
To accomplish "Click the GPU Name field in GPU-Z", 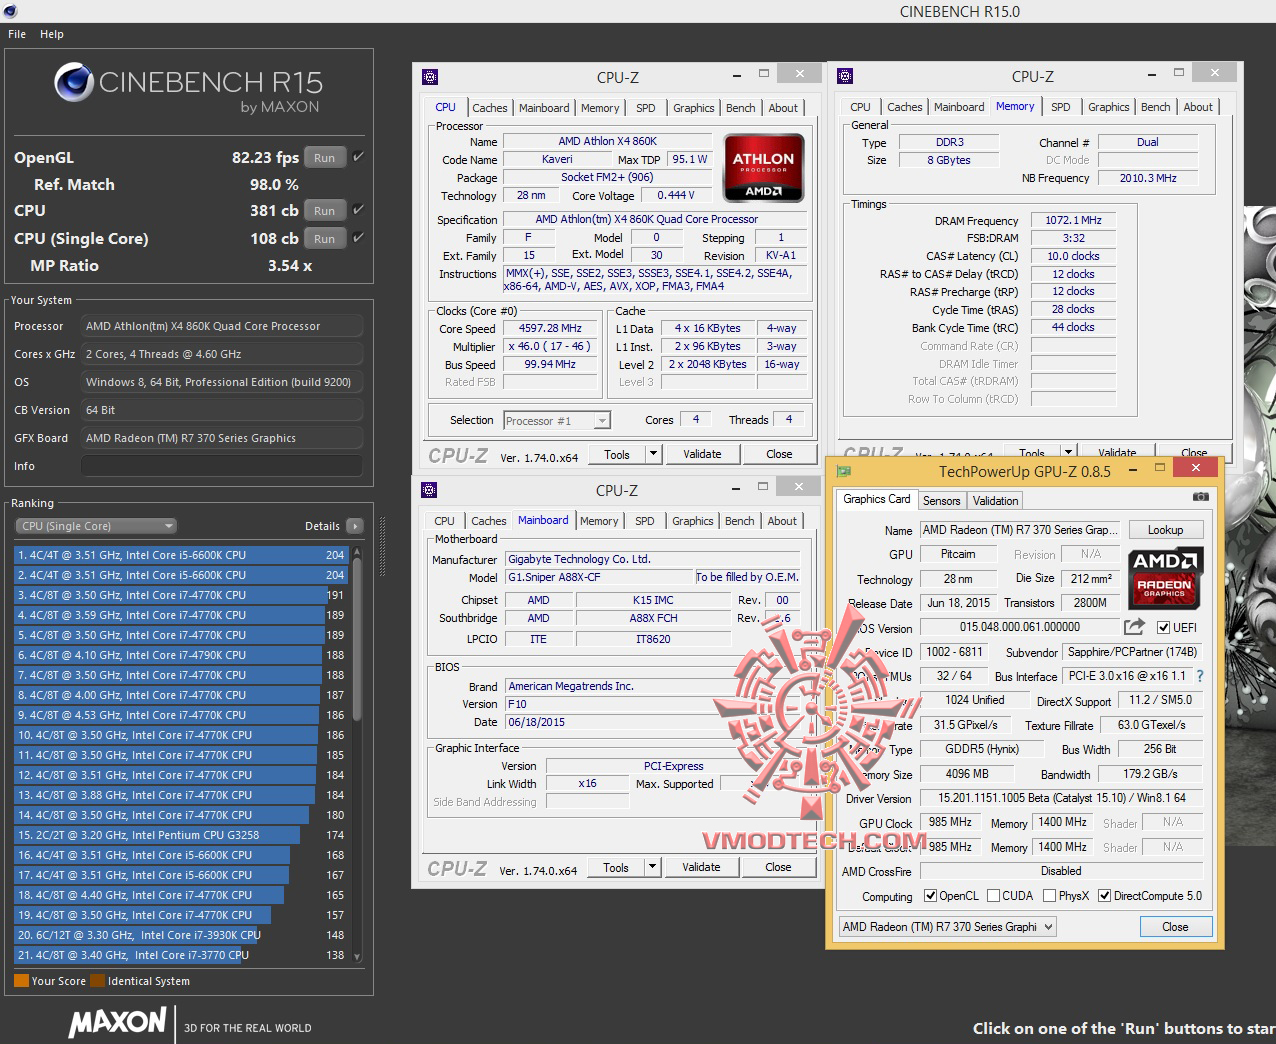I will [1018, 530].
